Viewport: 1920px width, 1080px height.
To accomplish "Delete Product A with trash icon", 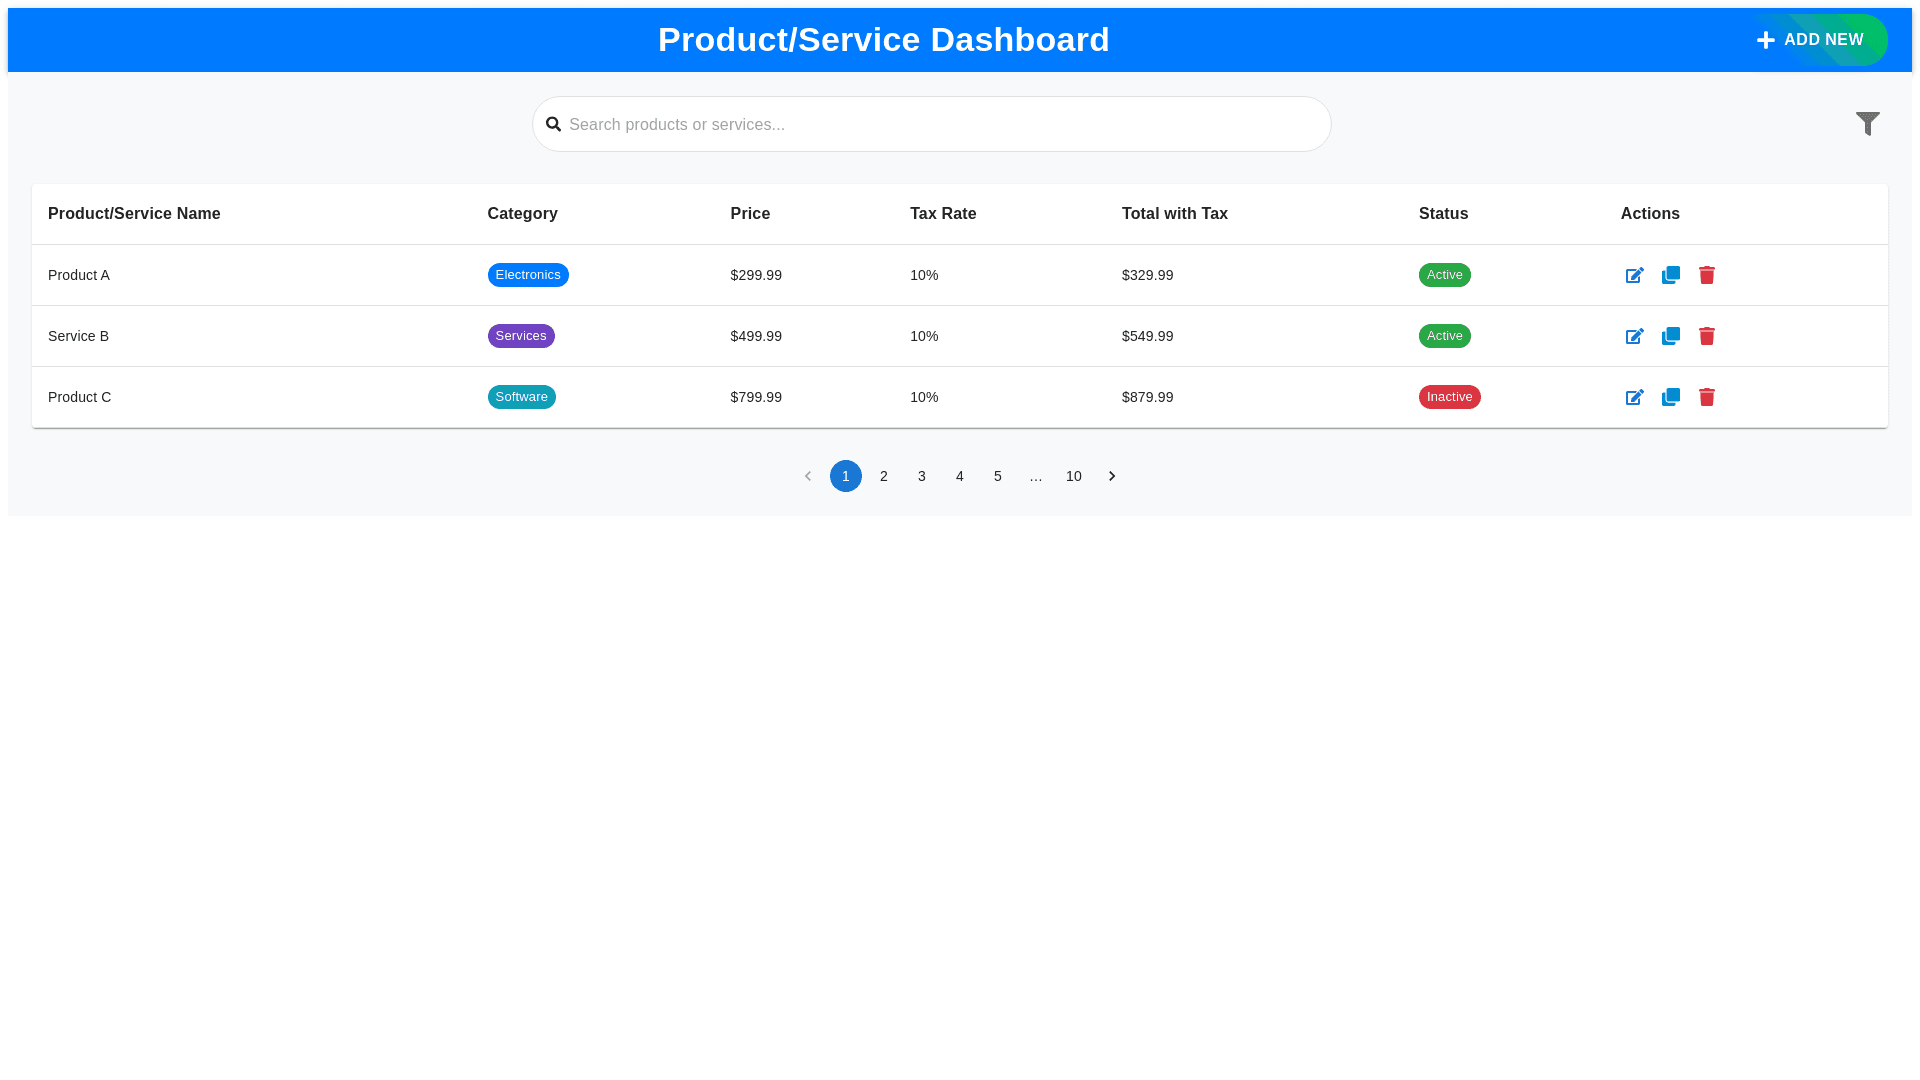I will pyautogui.click(x=1706, y=275).
